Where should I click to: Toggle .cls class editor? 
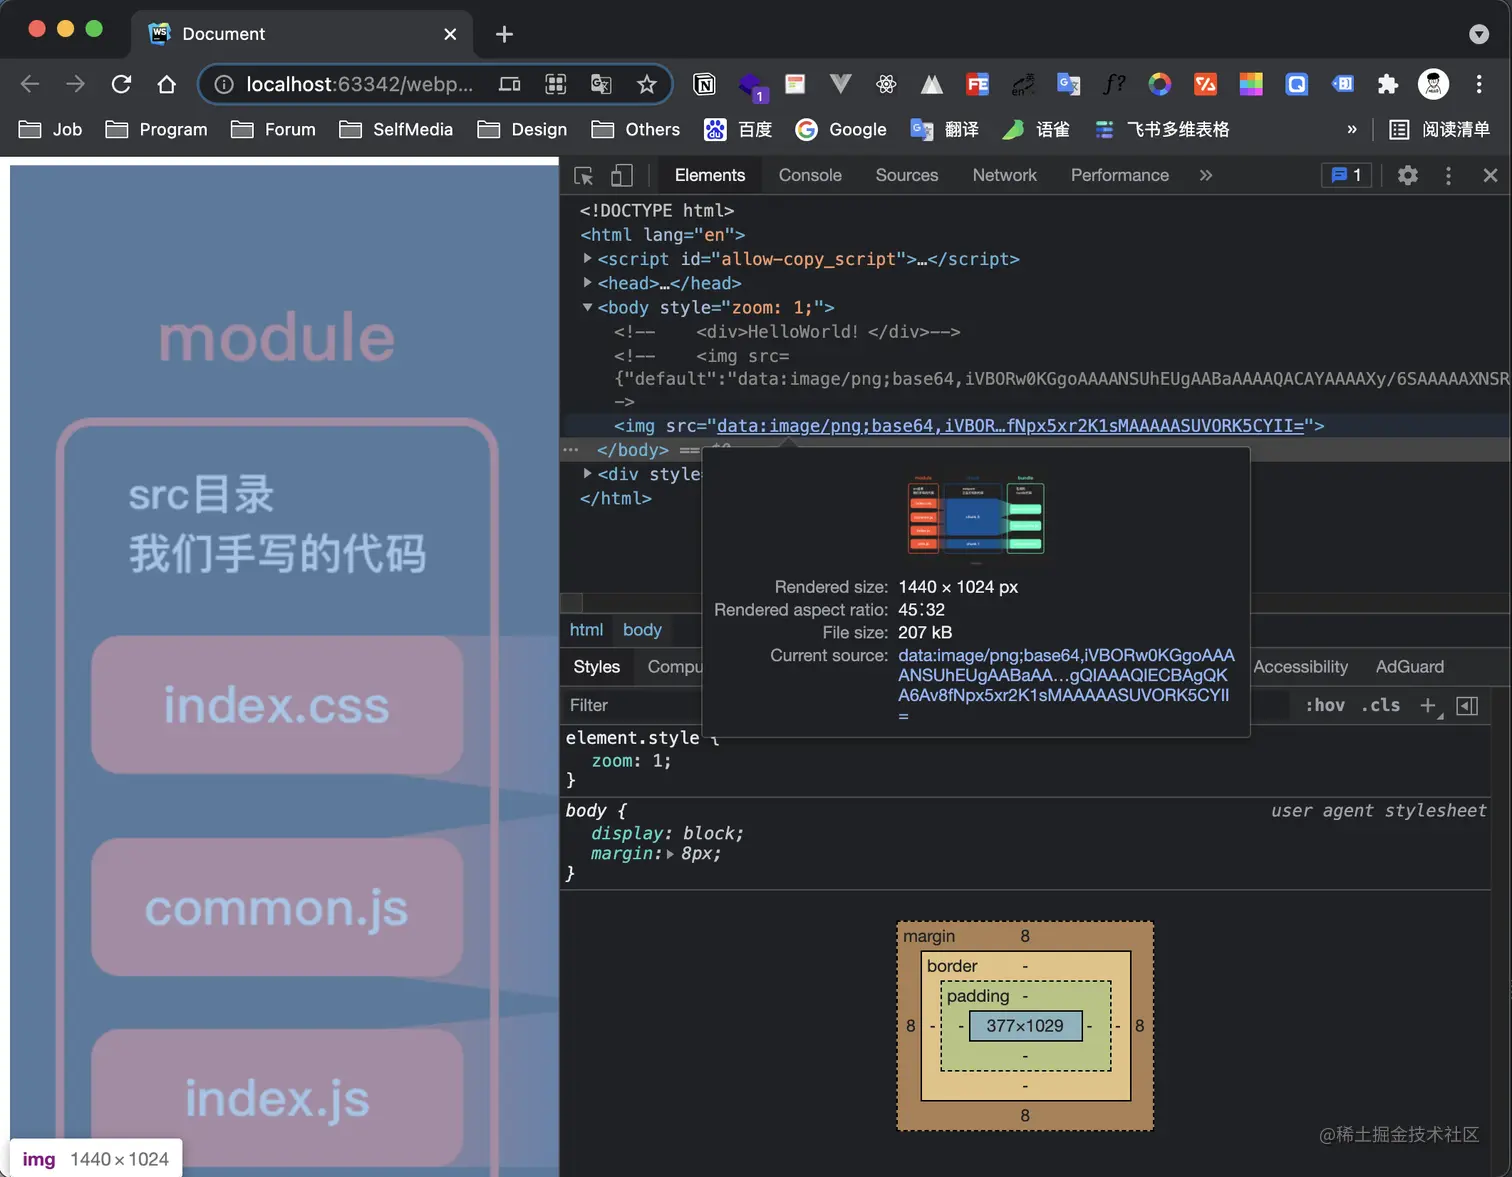[x=1381, y=706]
